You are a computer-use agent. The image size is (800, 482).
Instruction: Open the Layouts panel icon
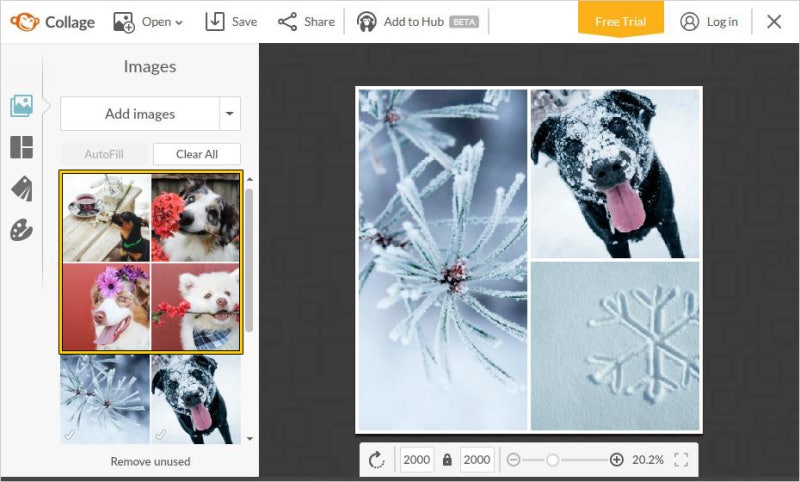21,147
